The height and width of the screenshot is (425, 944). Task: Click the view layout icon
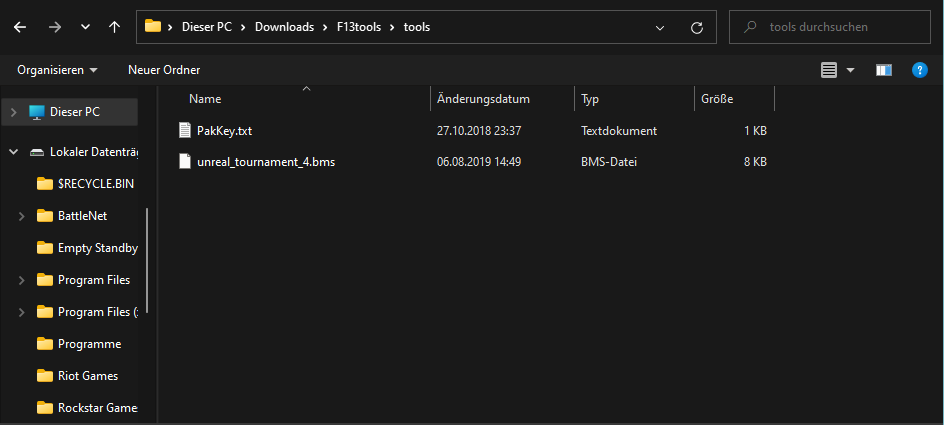(828, 70)
